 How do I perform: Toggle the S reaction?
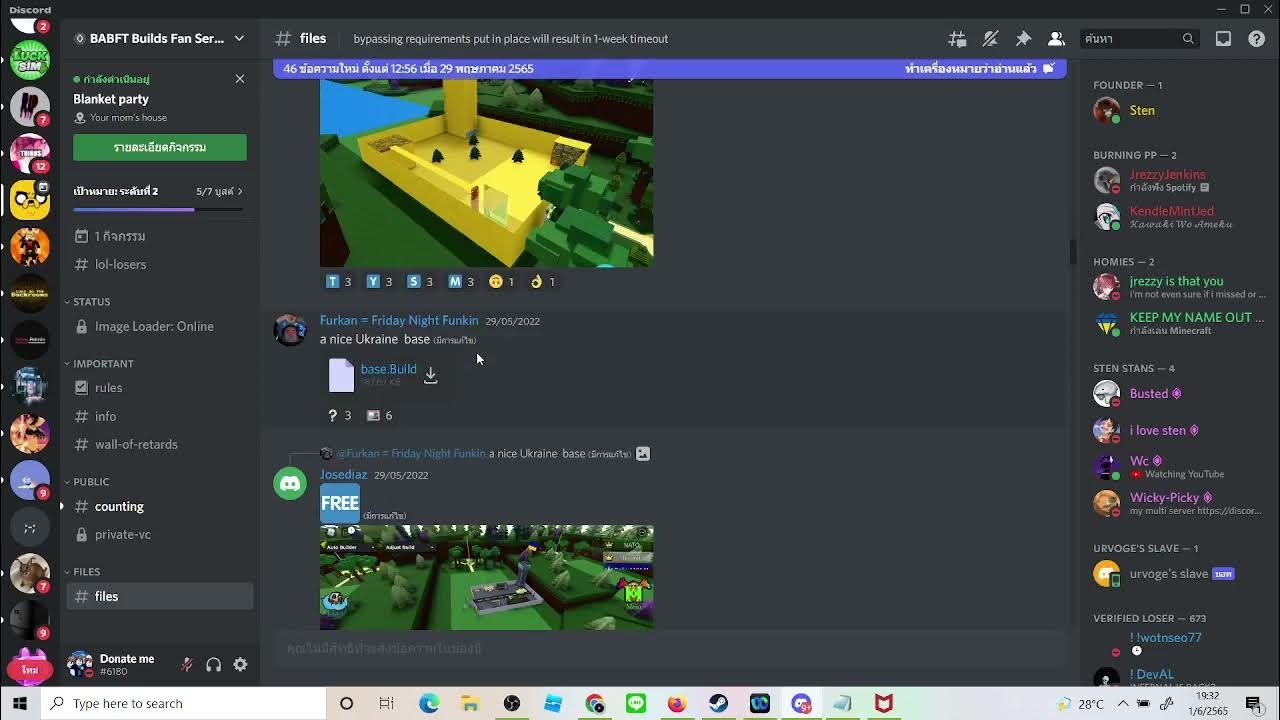tap(420, 282)
